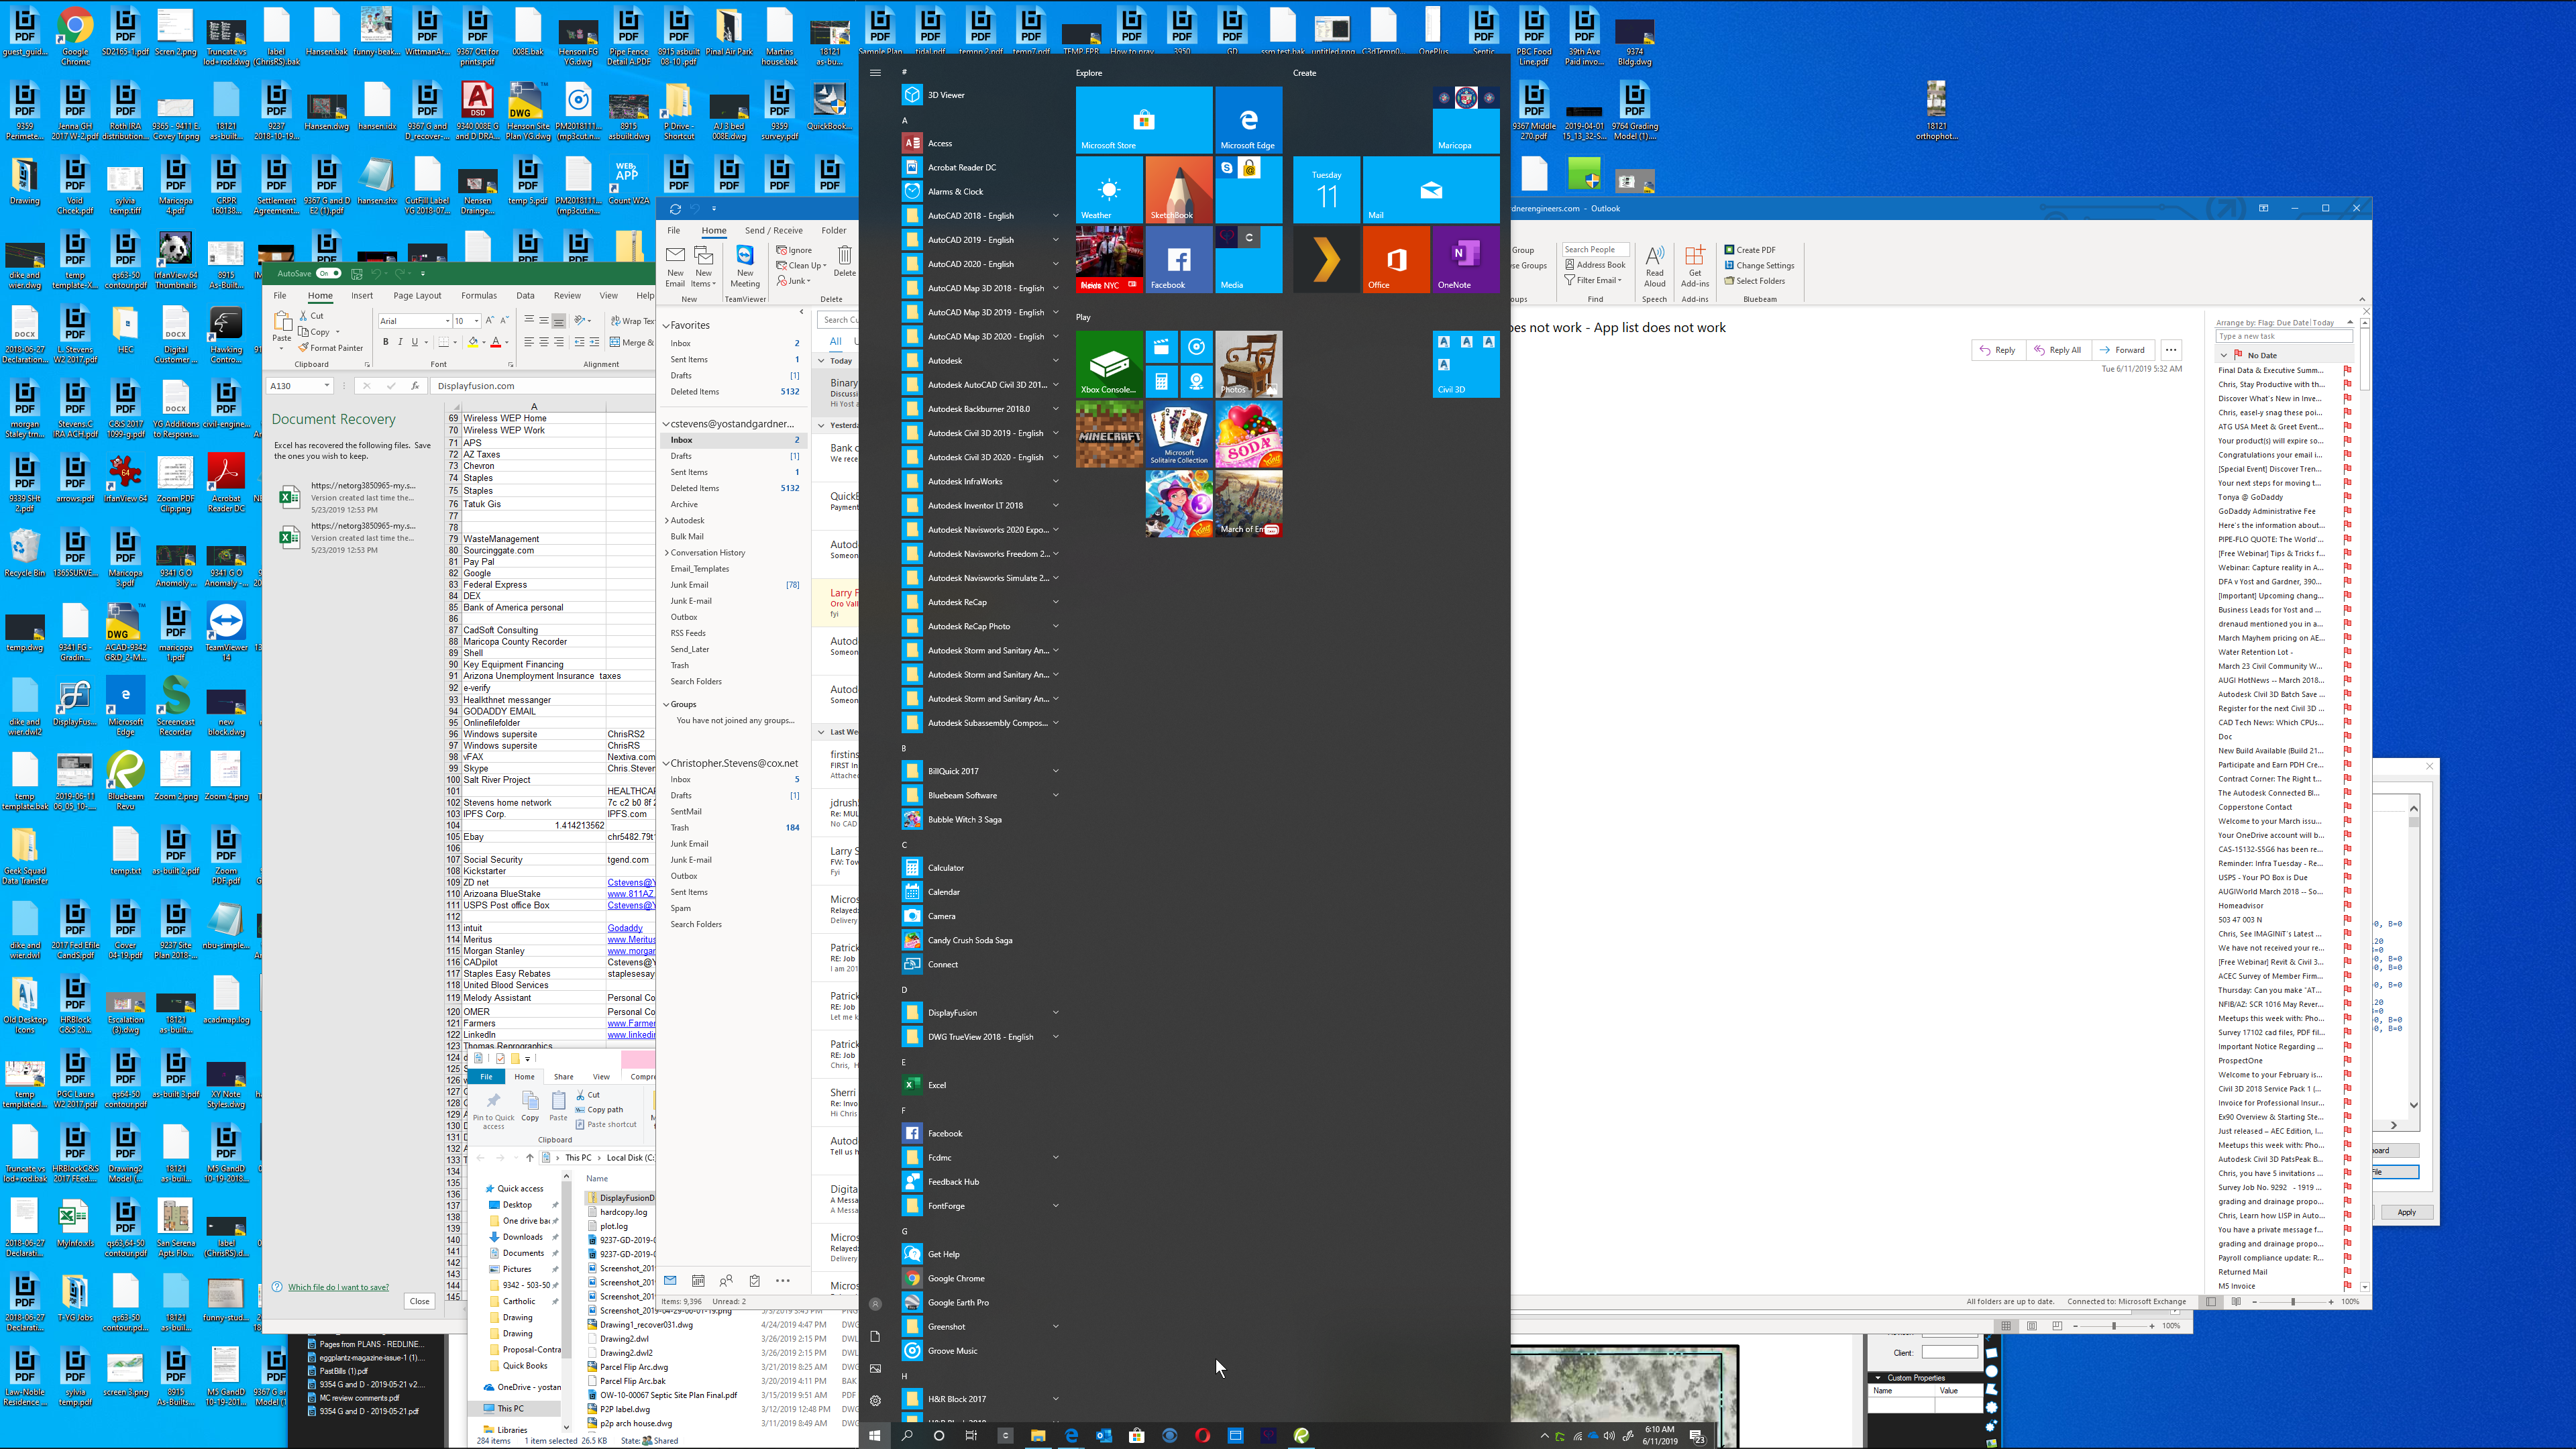
Task: Click the Start menu Settings gear
Action: click(x=875, y=1401)
